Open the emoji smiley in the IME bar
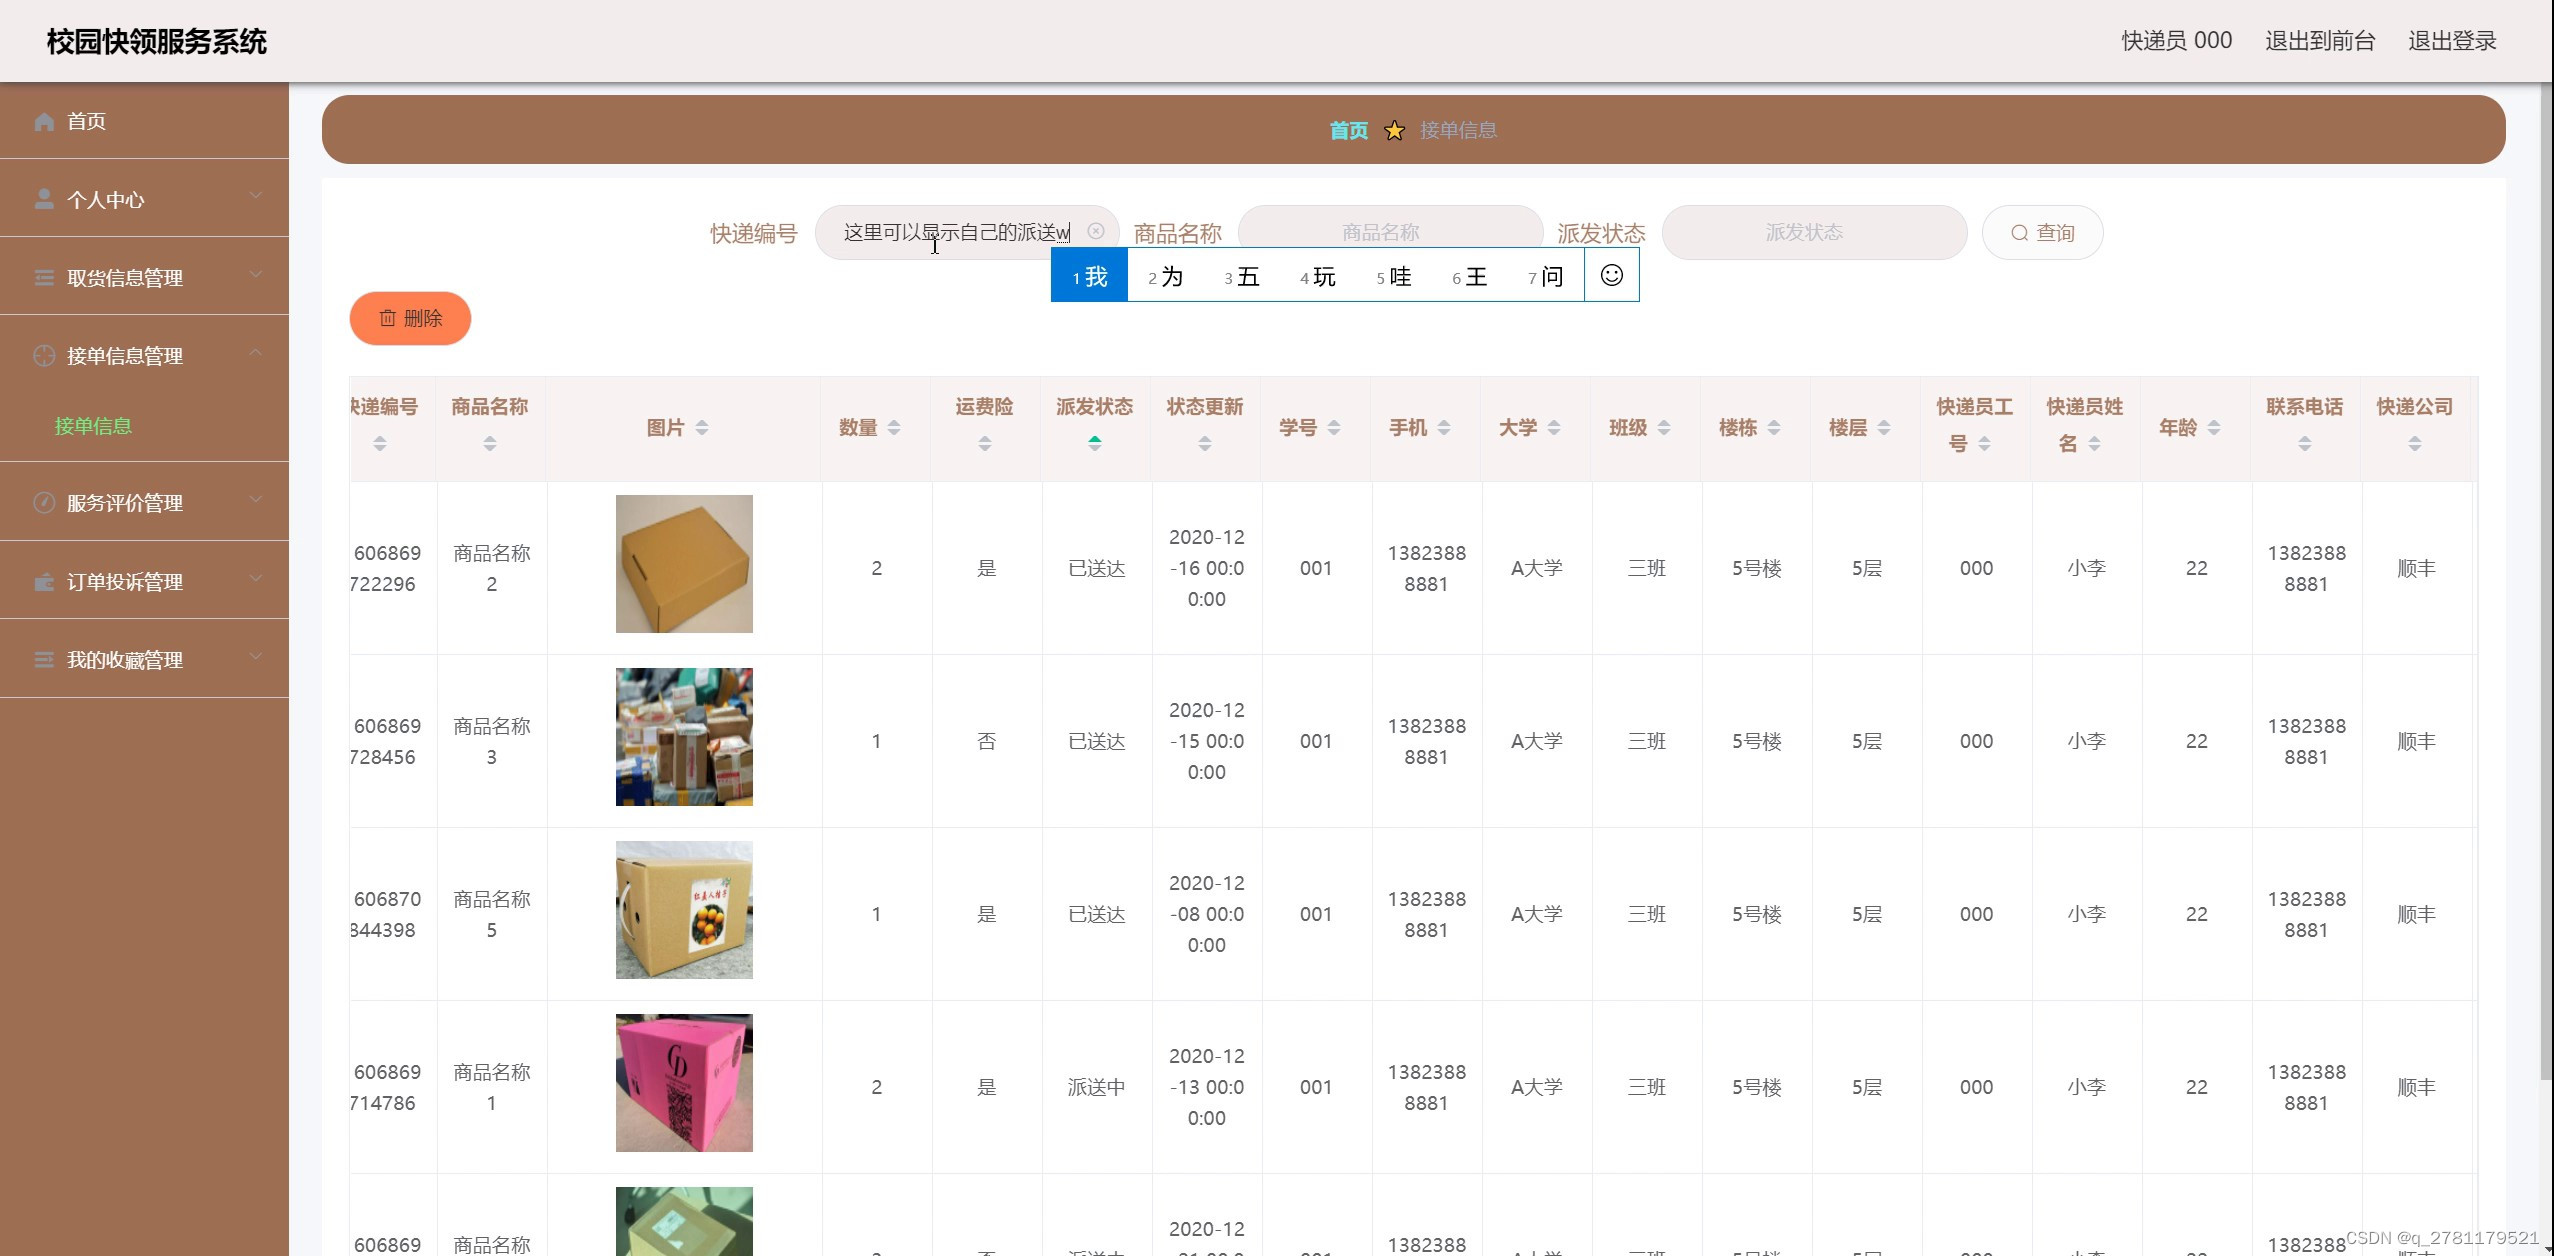 coord(1611,275)
